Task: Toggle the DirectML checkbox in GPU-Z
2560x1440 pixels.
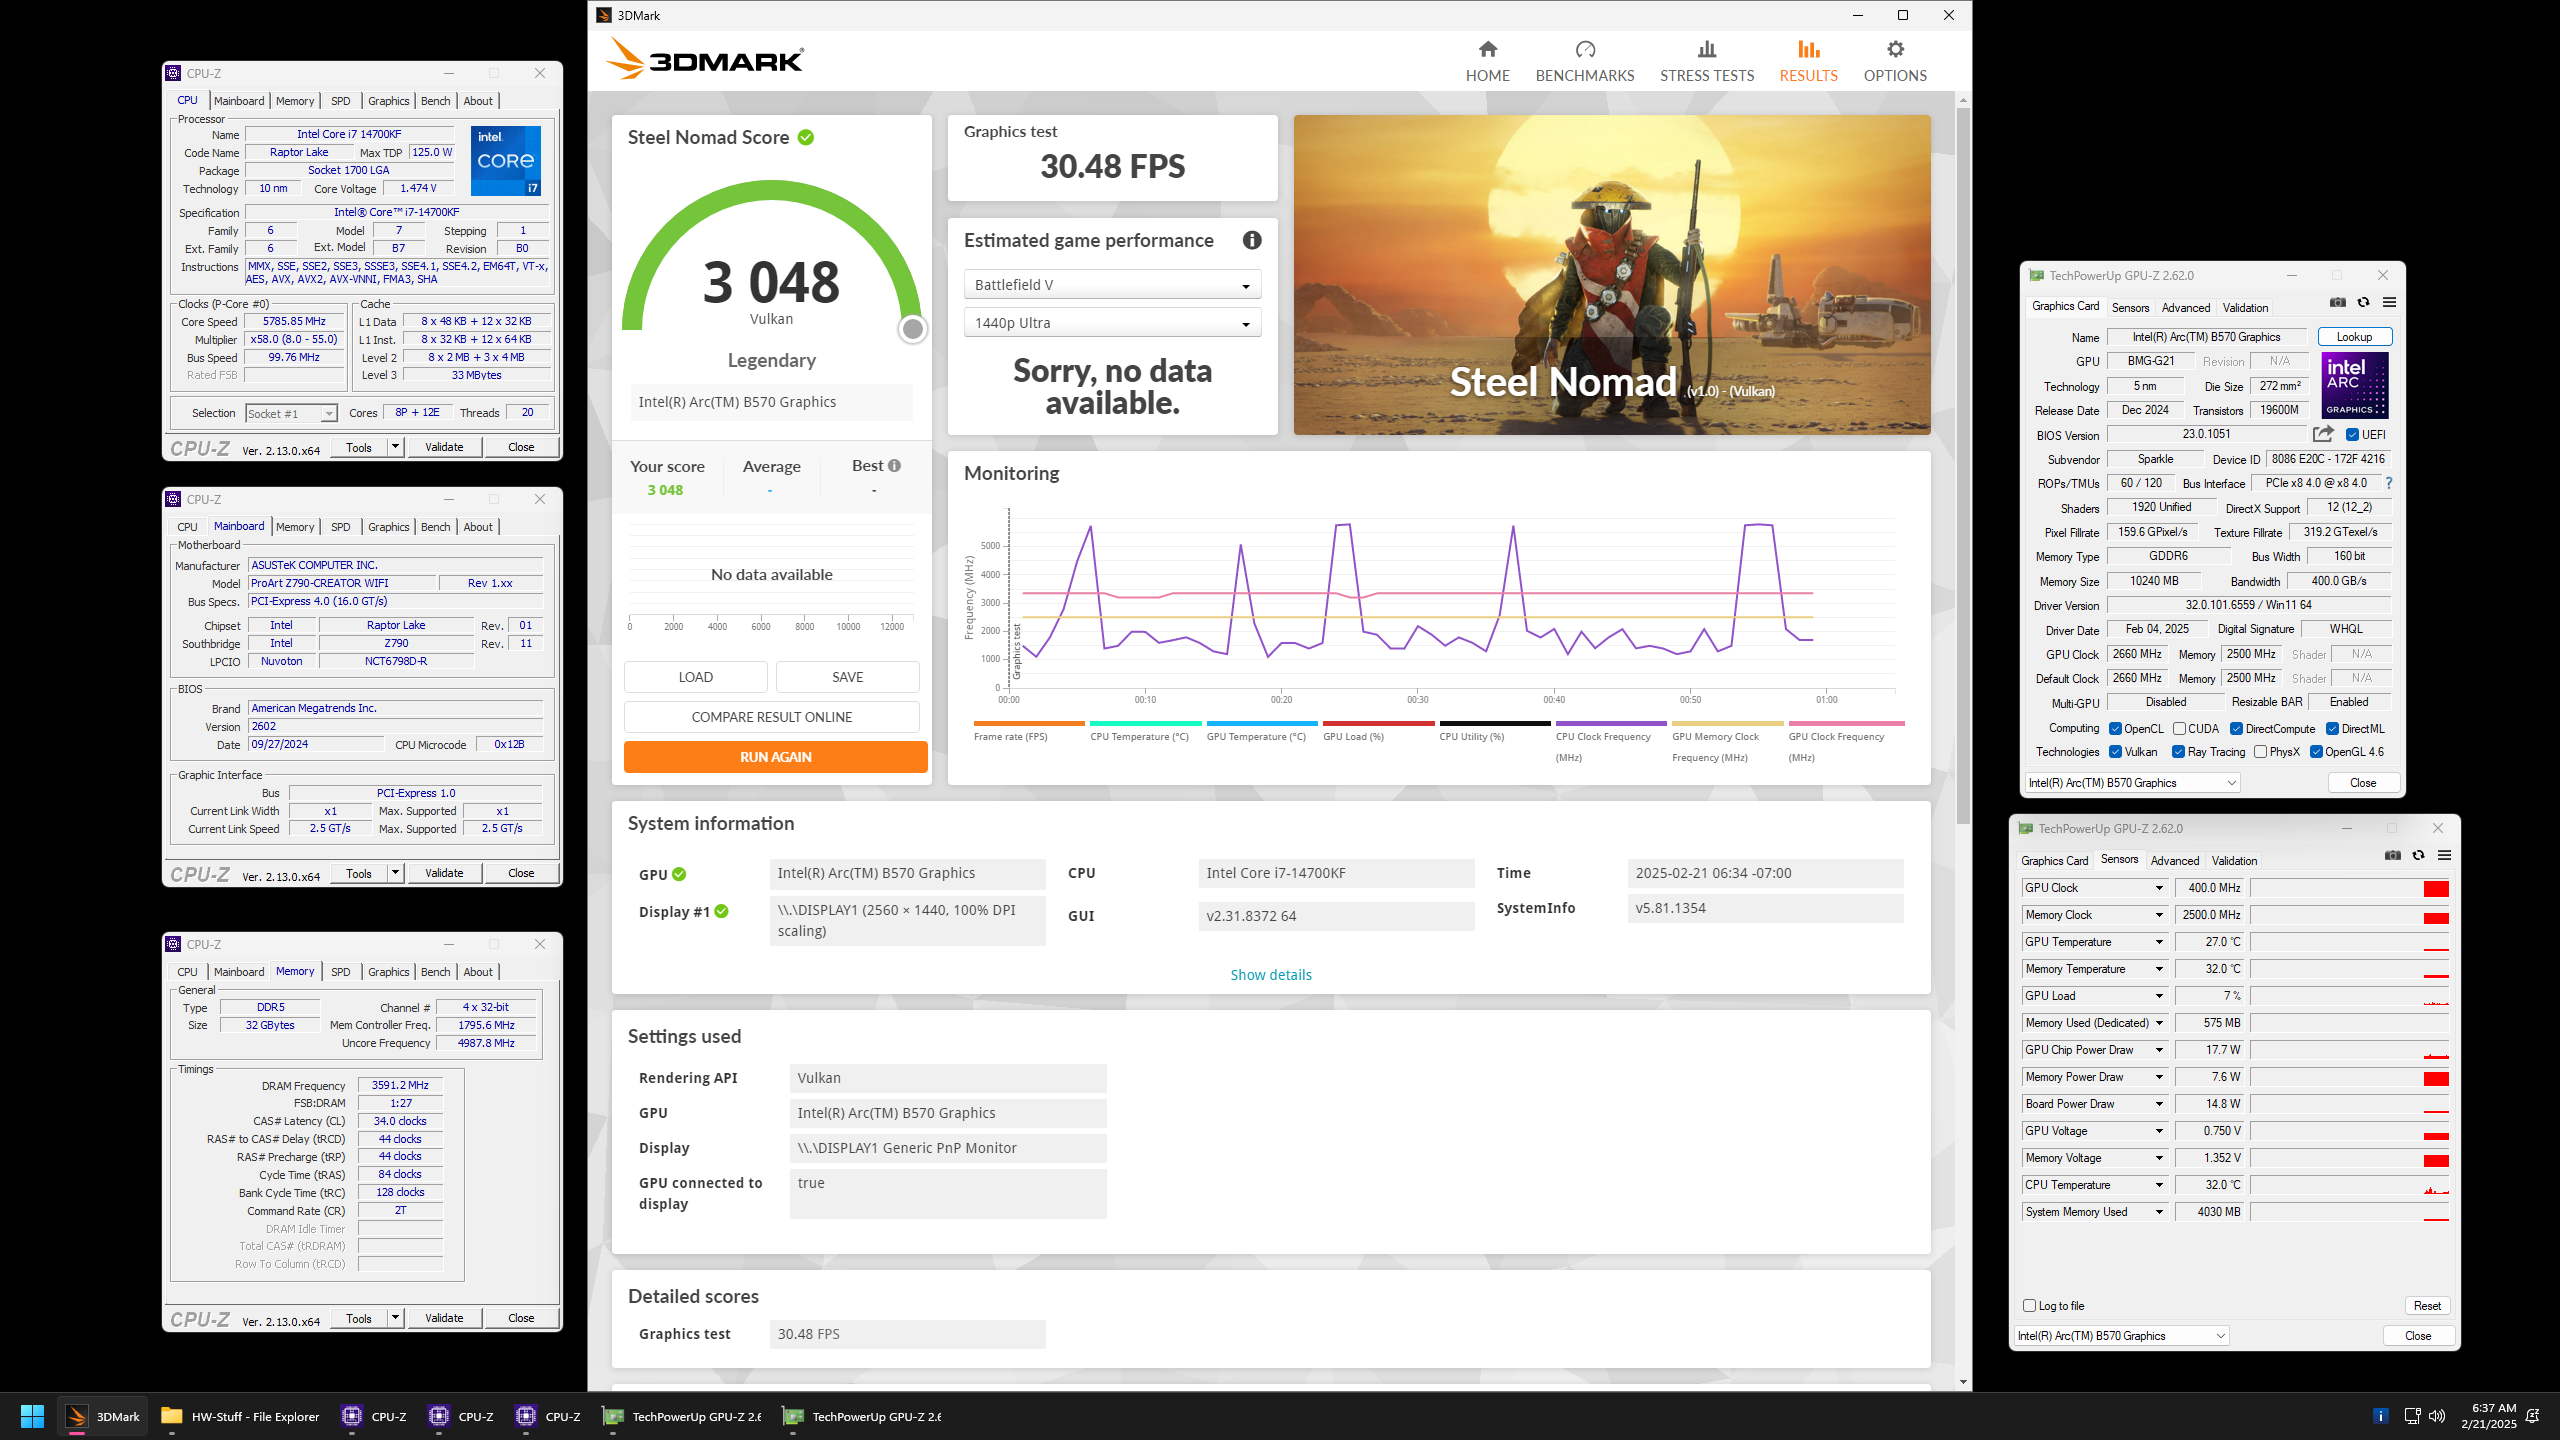Action: 2332,729
